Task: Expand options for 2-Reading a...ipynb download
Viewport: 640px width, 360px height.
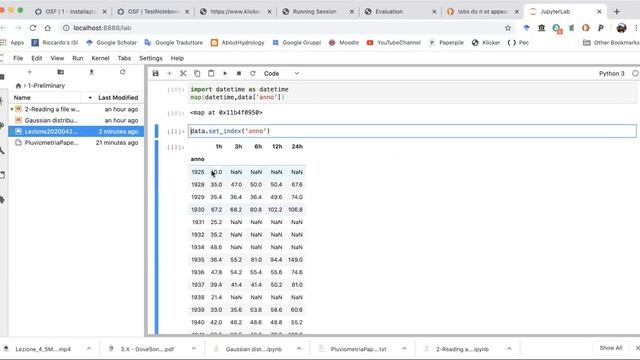Action: point(509,349)
